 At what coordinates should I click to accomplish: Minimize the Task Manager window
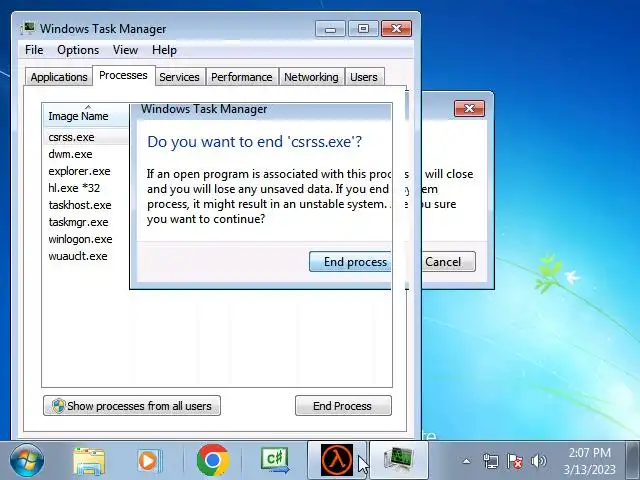330,29
